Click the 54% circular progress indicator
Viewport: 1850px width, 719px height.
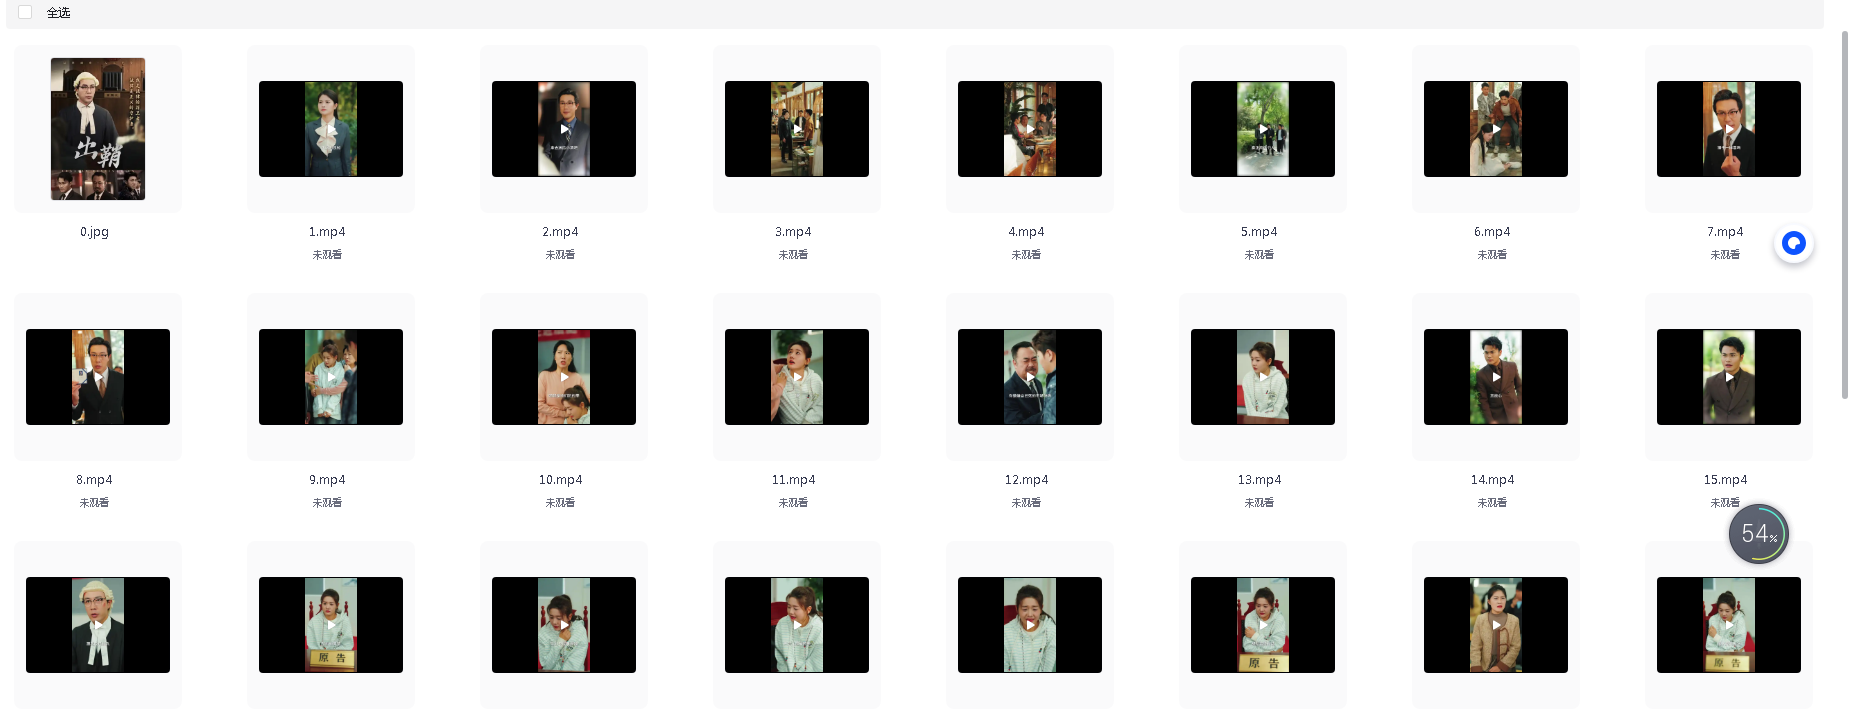click(x=1758, y=534)
